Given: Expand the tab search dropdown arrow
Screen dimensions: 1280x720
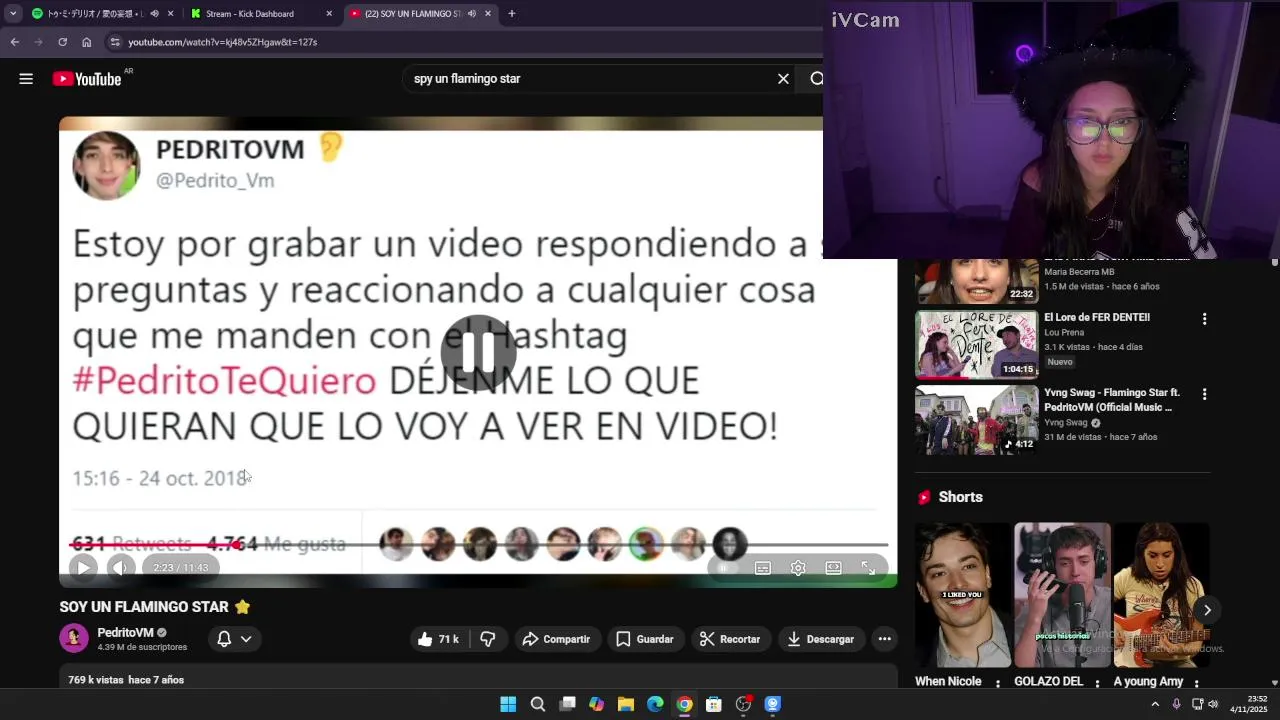Looking at the screenshot, I should 13,14.
